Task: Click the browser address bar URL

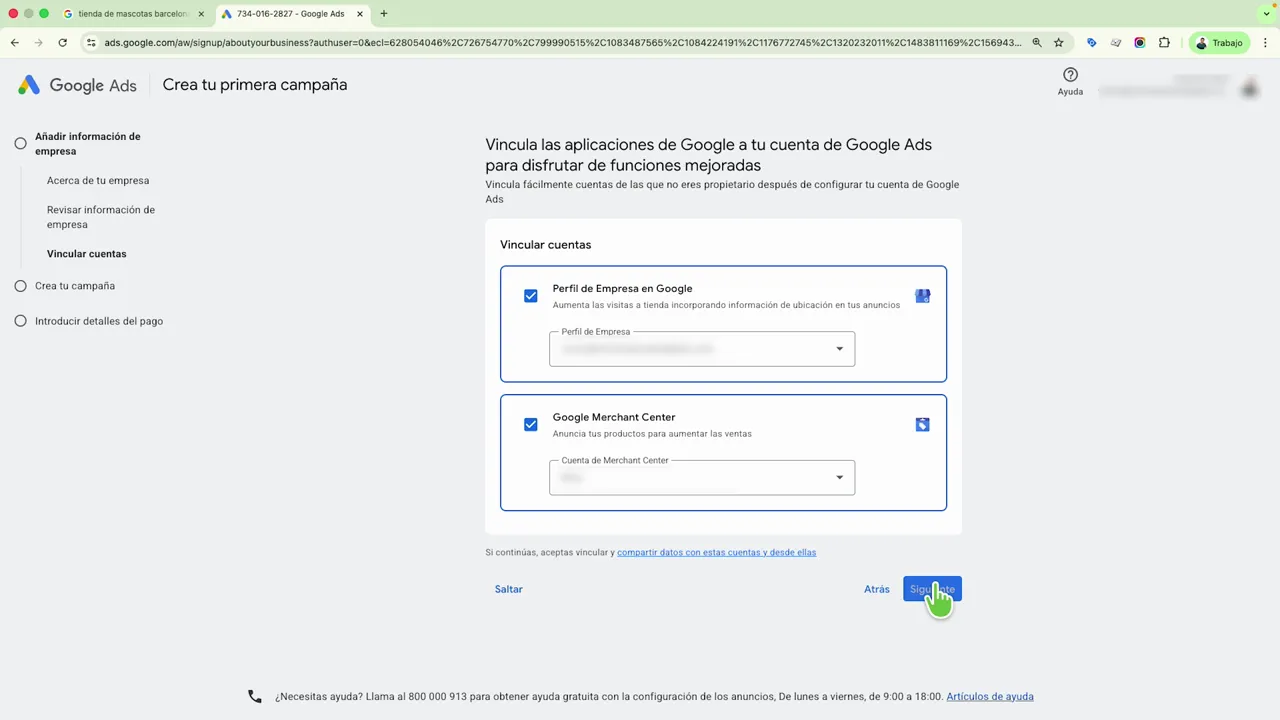Action: click(563, 43)
